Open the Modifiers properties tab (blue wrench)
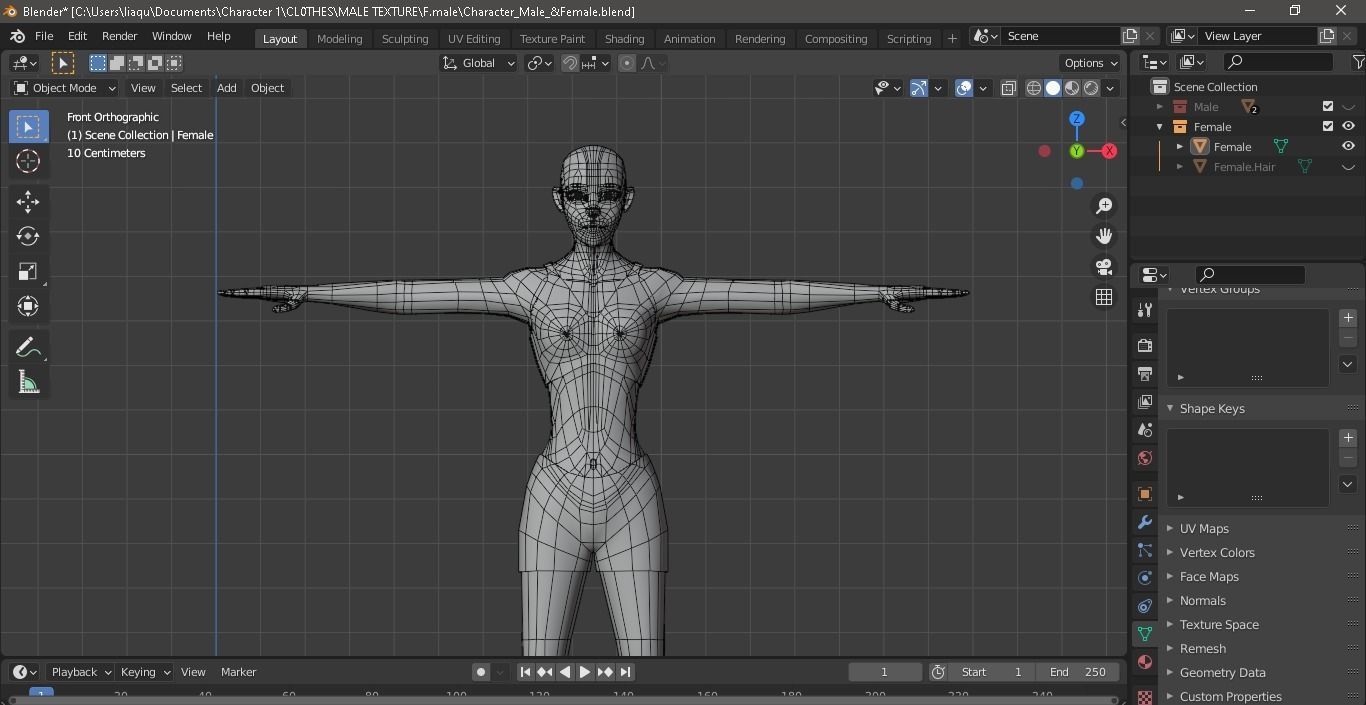The image size is (1366, 705). [1145, 522]
